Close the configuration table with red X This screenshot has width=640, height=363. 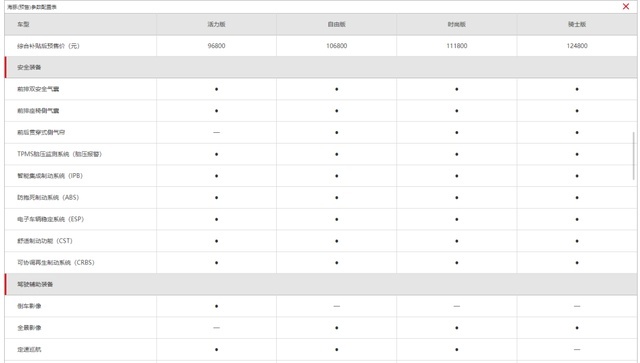tap(626, 7)
